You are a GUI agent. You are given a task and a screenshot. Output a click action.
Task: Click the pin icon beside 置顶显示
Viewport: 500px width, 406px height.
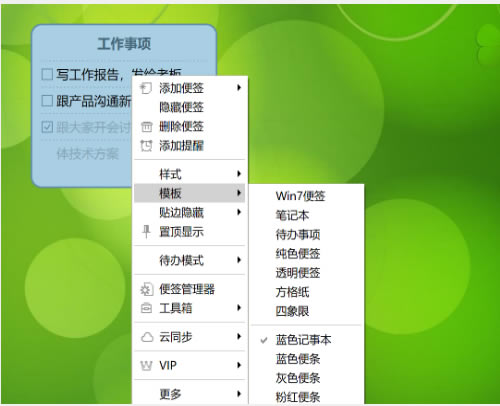coord(146,231)
